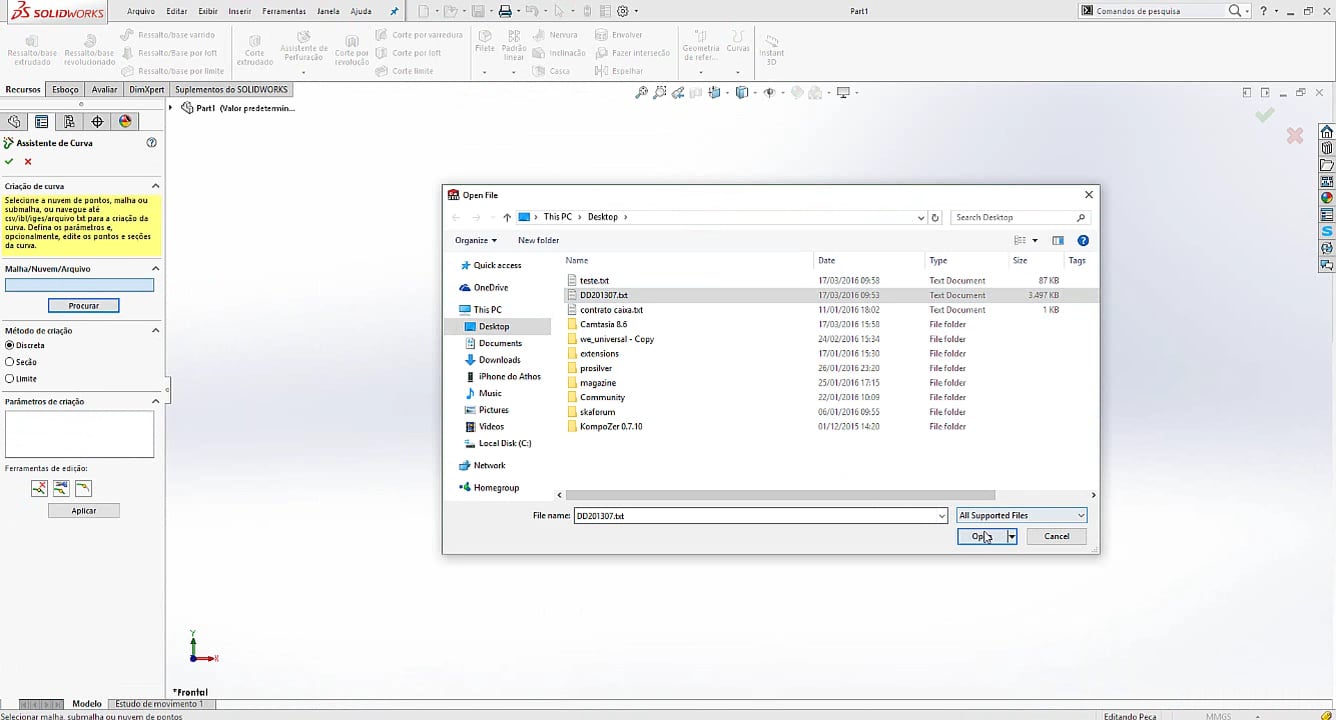Open the DisplayManager color-ball tab icon

click(x=125, y=121)
